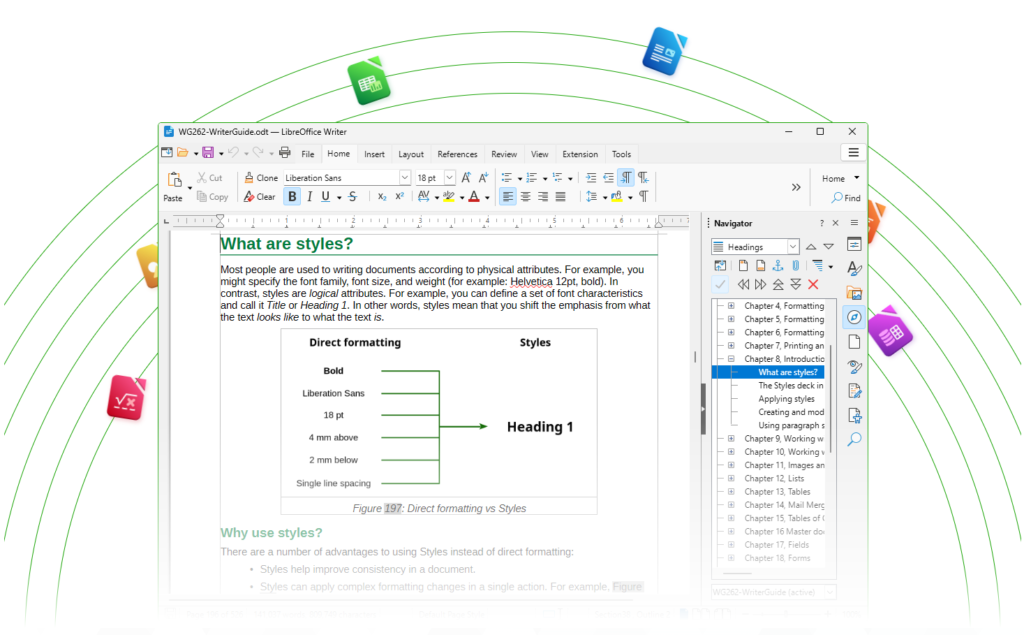This screenshot has height=635, width=1024.
Task: Click Navigator promote chapter double-left arrows
Action: 743,284
